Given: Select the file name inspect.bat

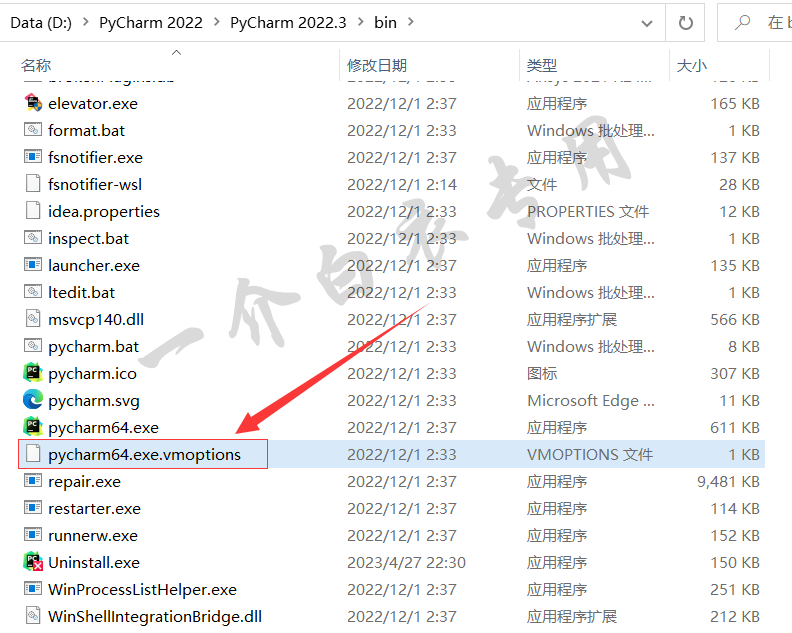Looking at the screenshot, I should coord(88,238).
